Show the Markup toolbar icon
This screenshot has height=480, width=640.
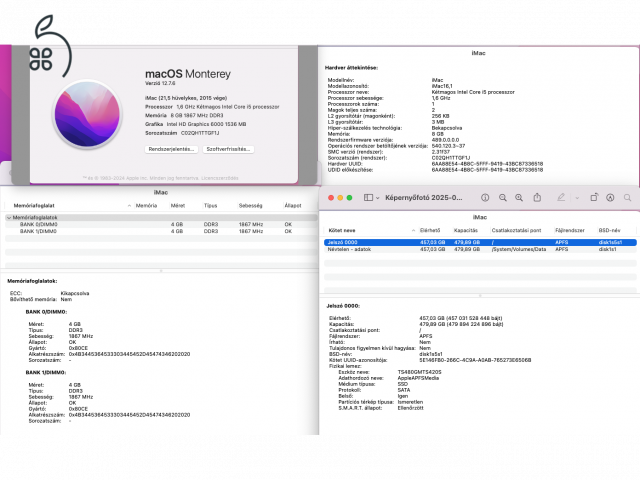tap(610, 198)
